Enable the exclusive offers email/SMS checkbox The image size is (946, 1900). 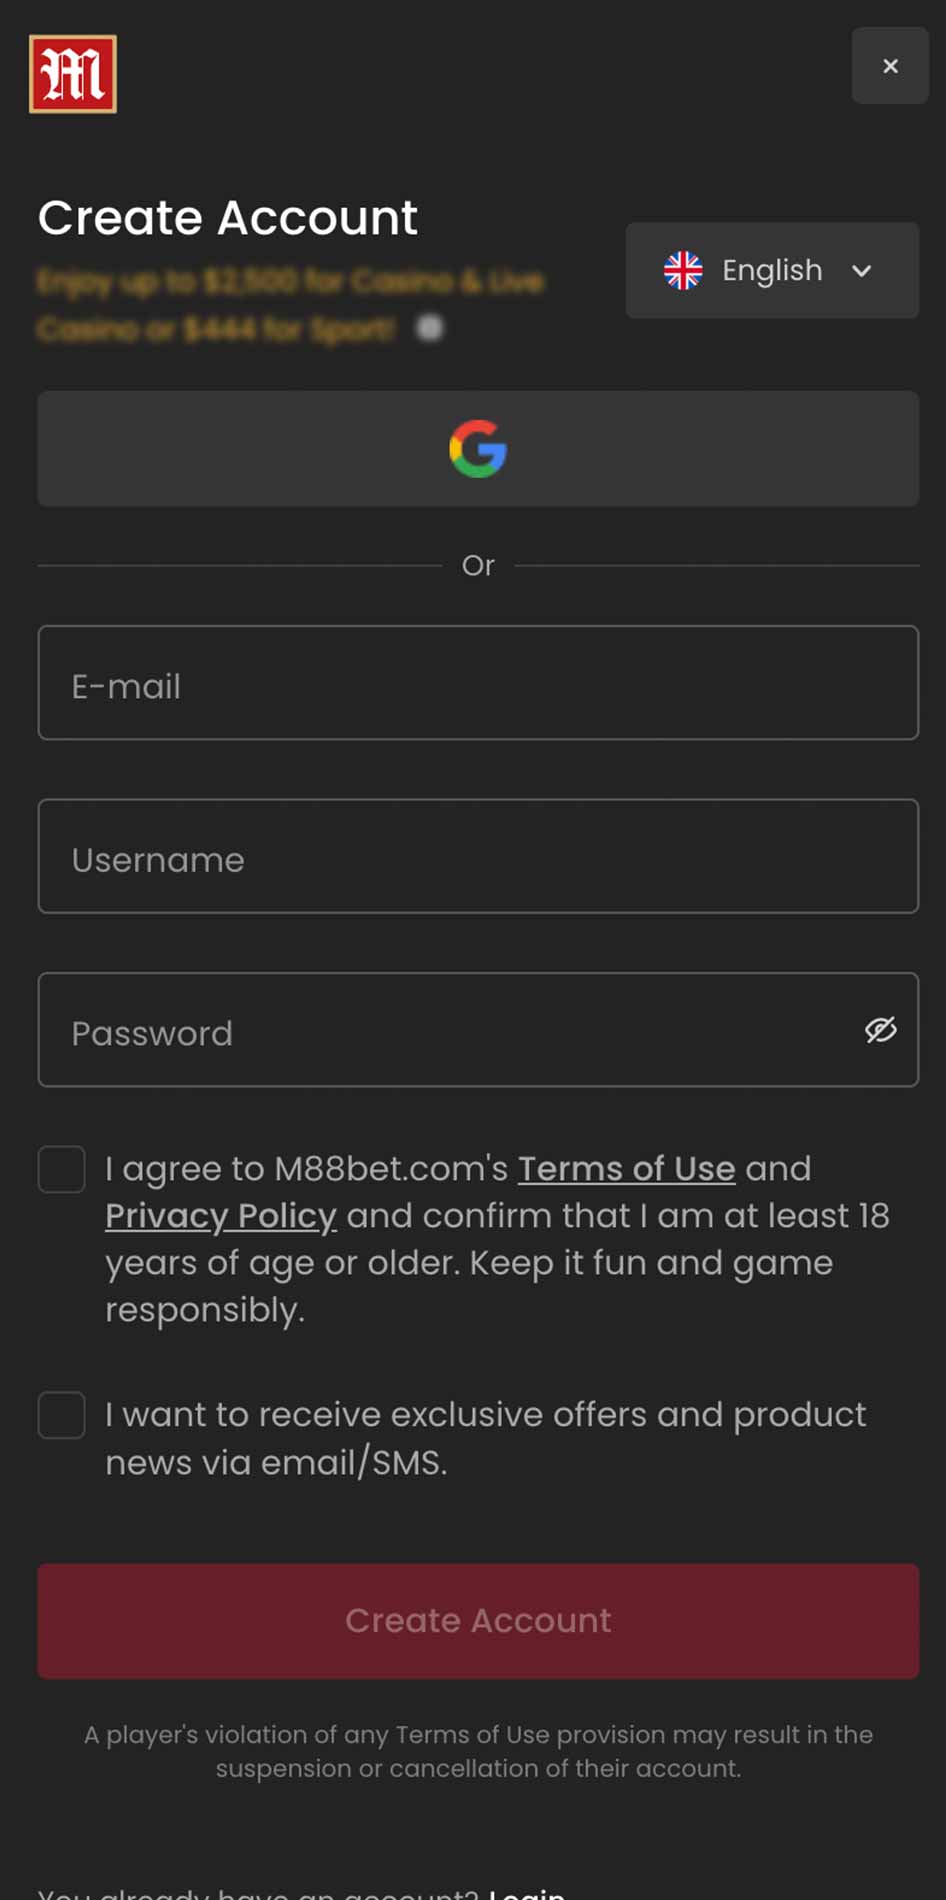[62, 1415]
